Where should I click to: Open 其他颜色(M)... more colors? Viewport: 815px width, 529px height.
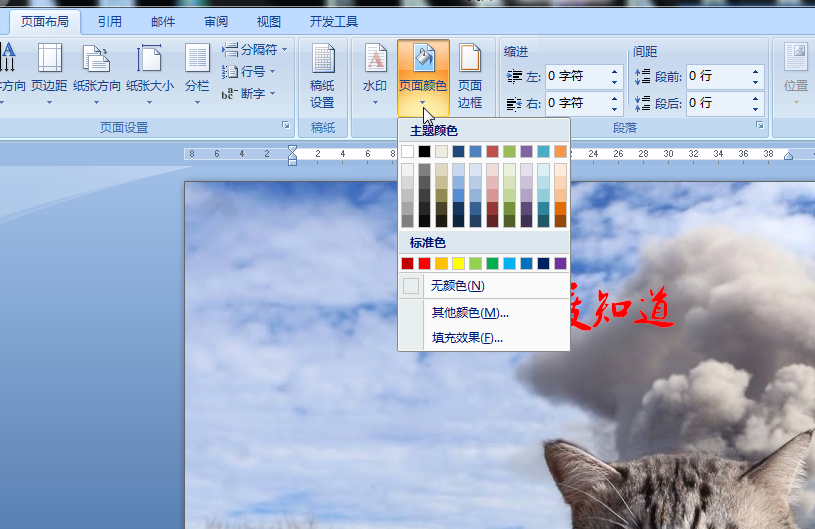click(484, 313)
